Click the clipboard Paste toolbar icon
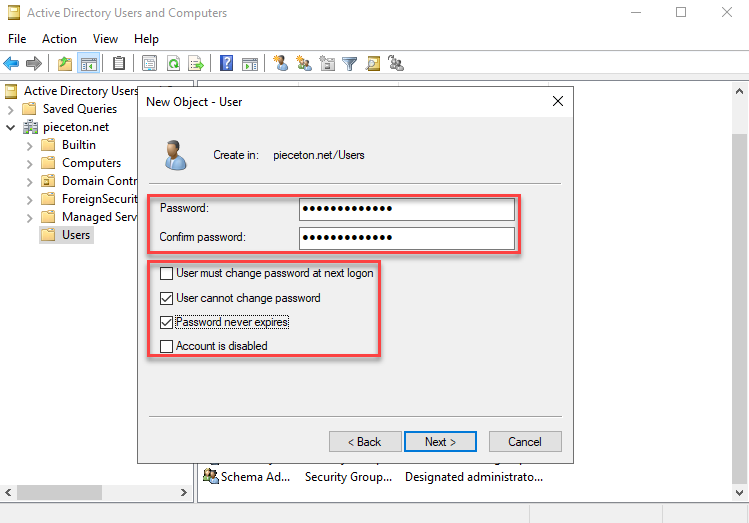 (118, 63)
